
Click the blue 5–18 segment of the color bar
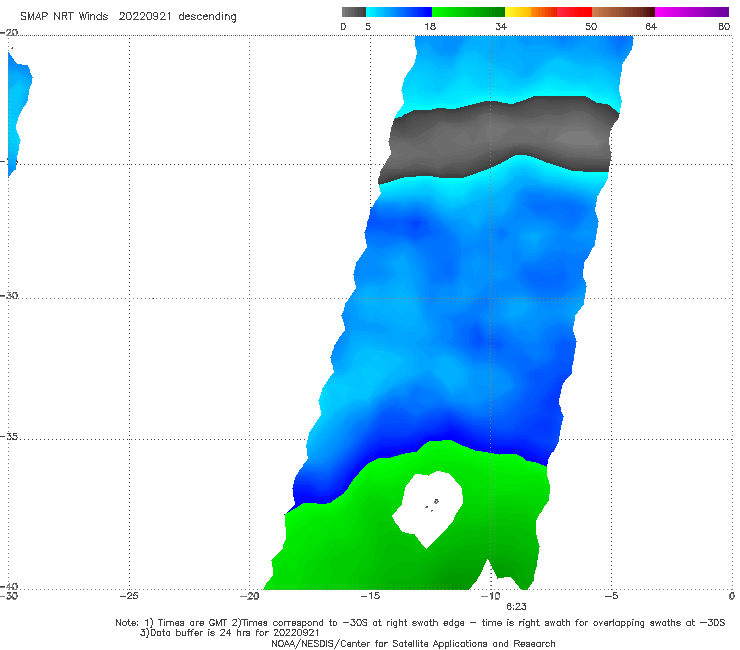[x=399, y=12]
